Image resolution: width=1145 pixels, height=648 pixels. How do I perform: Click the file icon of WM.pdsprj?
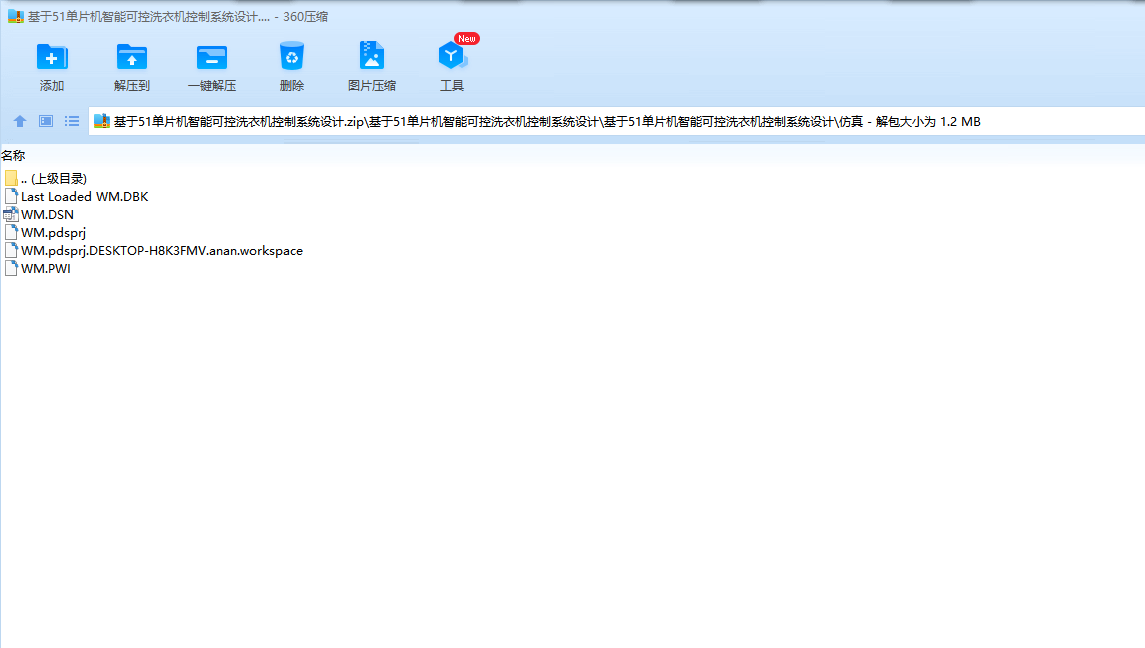click(x=11, y=232)
